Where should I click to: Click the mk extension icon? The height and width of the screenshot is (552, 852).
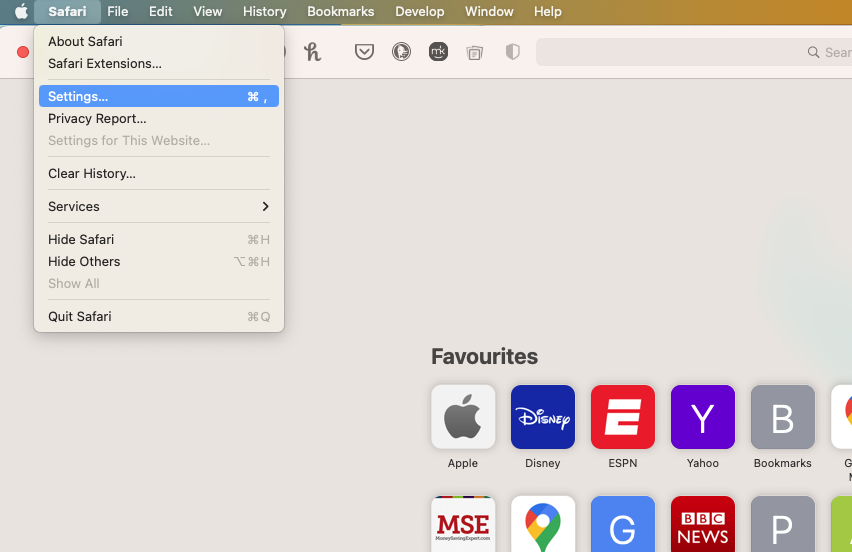[x=438, y=52]
